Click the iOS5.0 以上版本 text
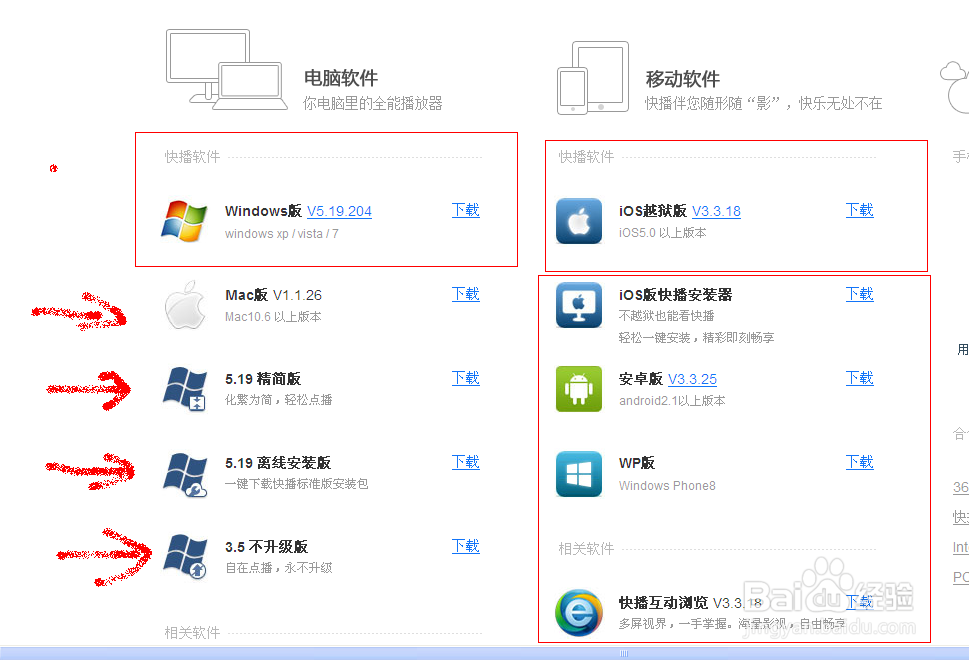Viewport: 969px width, 660px height. [662, 233]
